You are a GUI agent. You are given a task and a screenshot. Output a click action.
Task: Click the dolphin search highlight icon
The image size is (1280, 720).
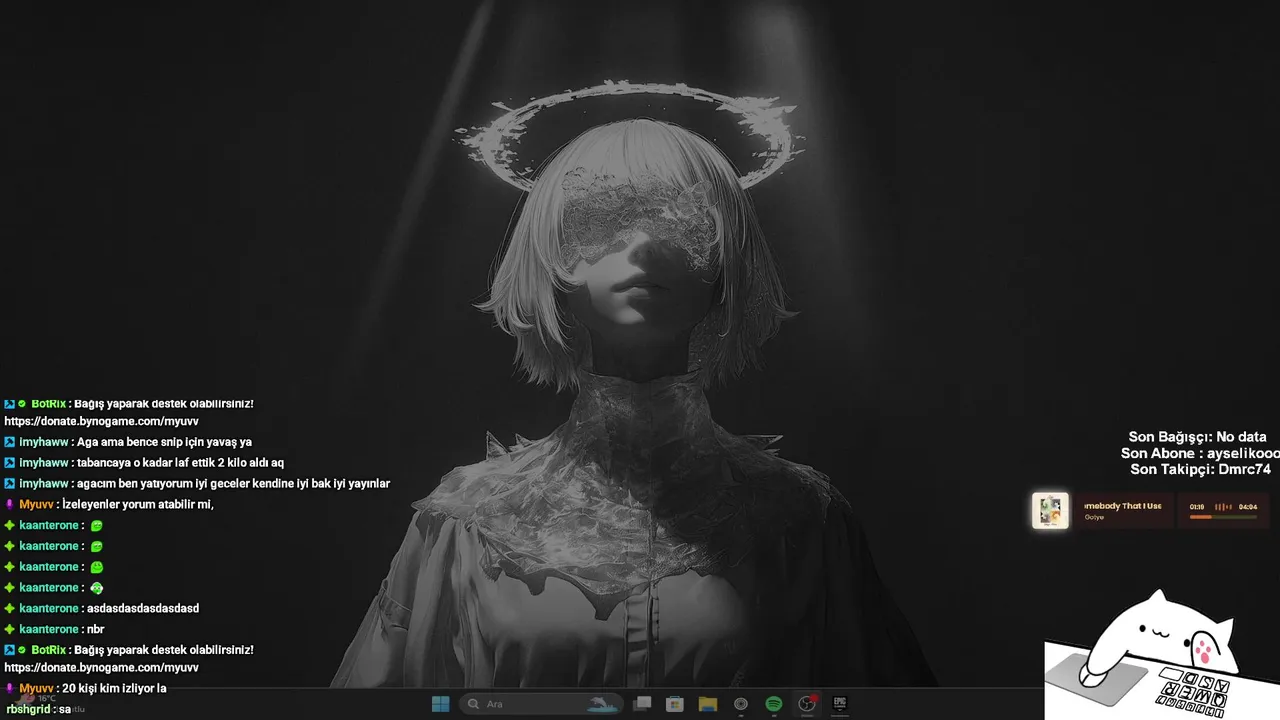(602, 704)
